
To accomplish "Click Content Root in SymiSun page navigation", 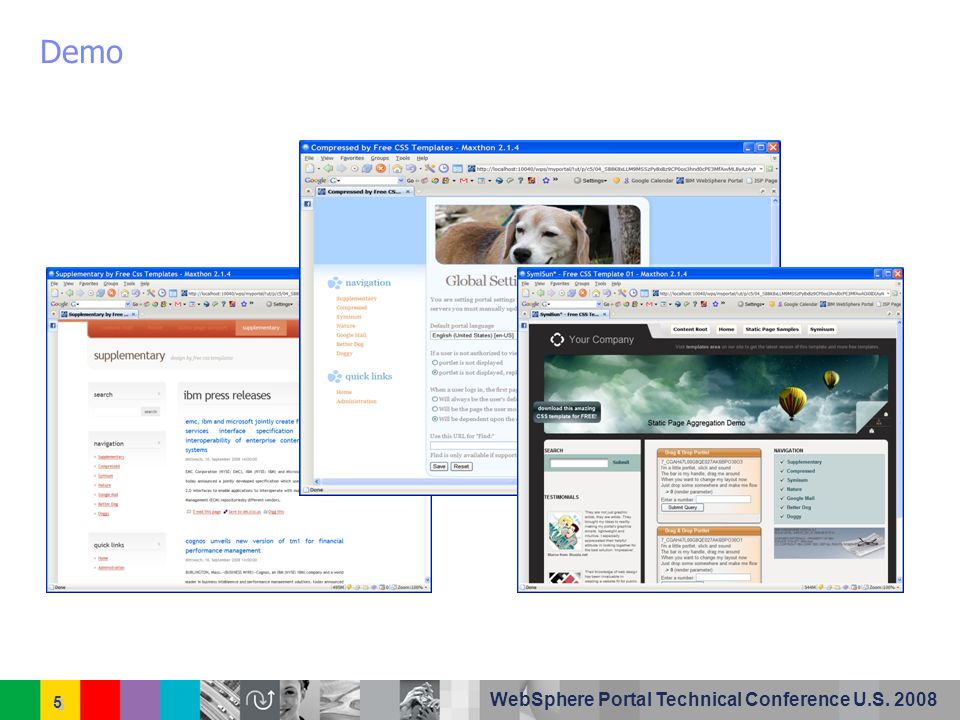I will (x=690, y=329).
